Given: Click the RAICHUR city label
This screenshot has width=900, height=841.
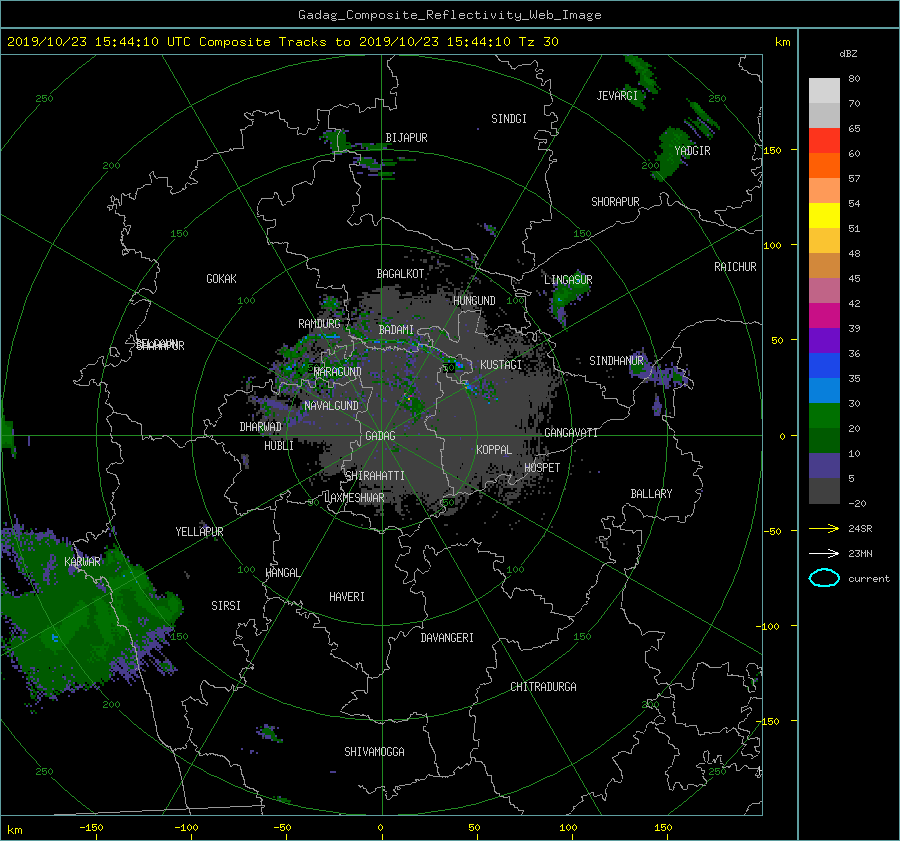Looking at the screenshot, I should 735,267.
